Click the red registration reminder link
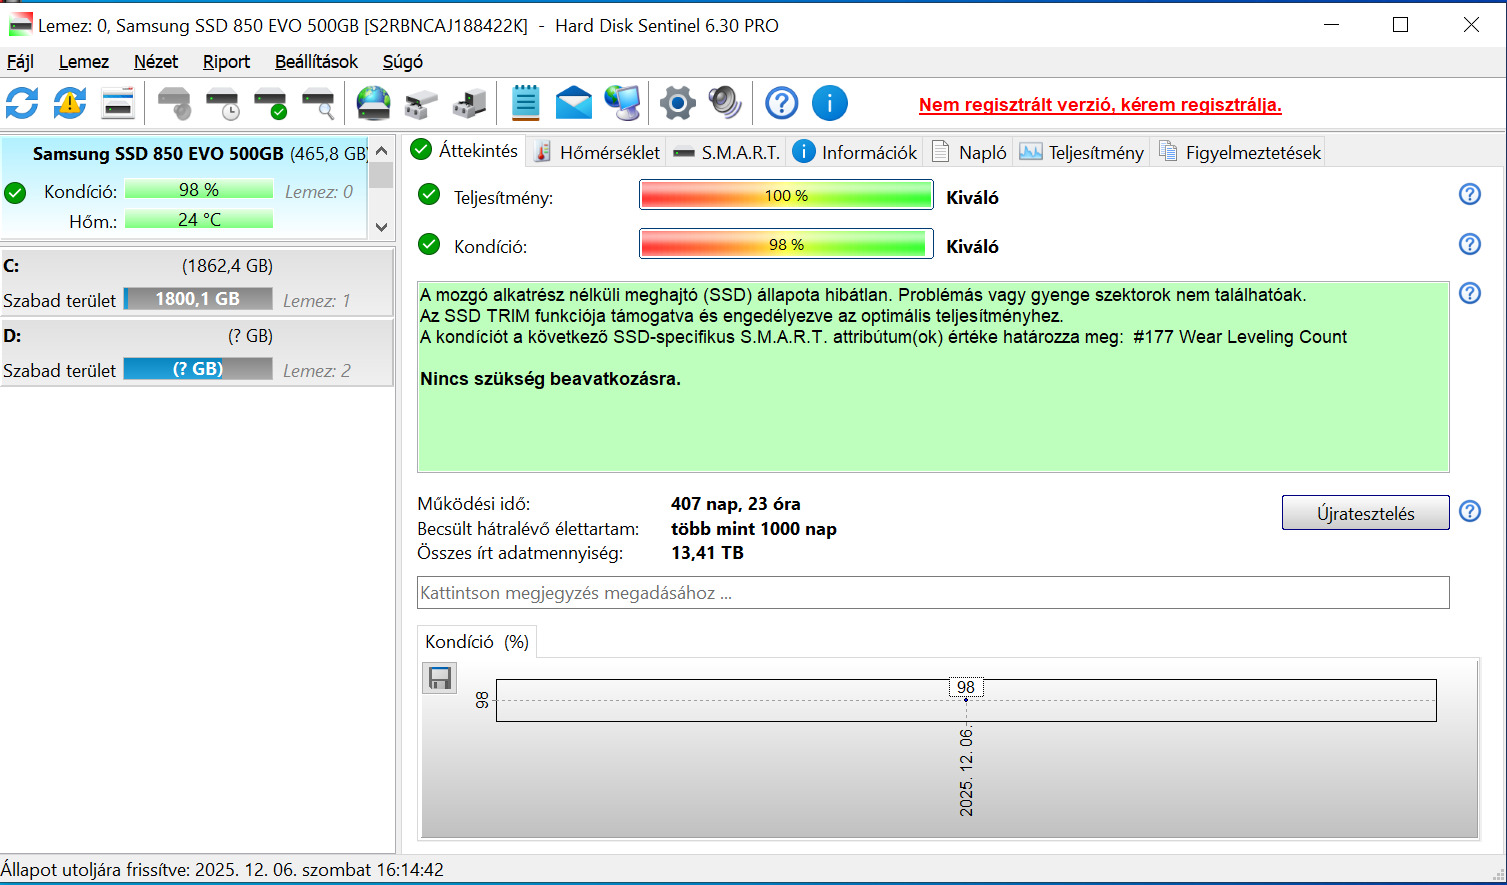 [1100, 105]
